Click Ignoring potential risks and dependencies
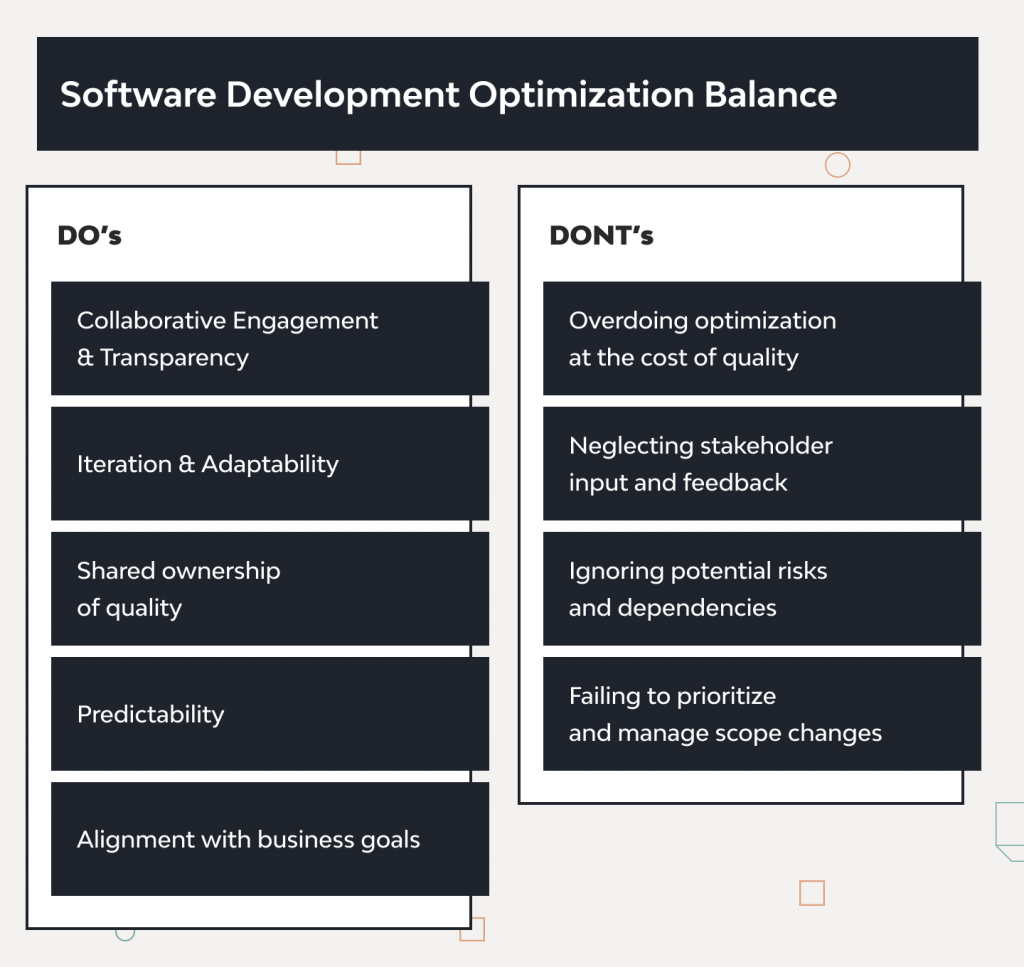1024x967 pixels. pos(762,588)
